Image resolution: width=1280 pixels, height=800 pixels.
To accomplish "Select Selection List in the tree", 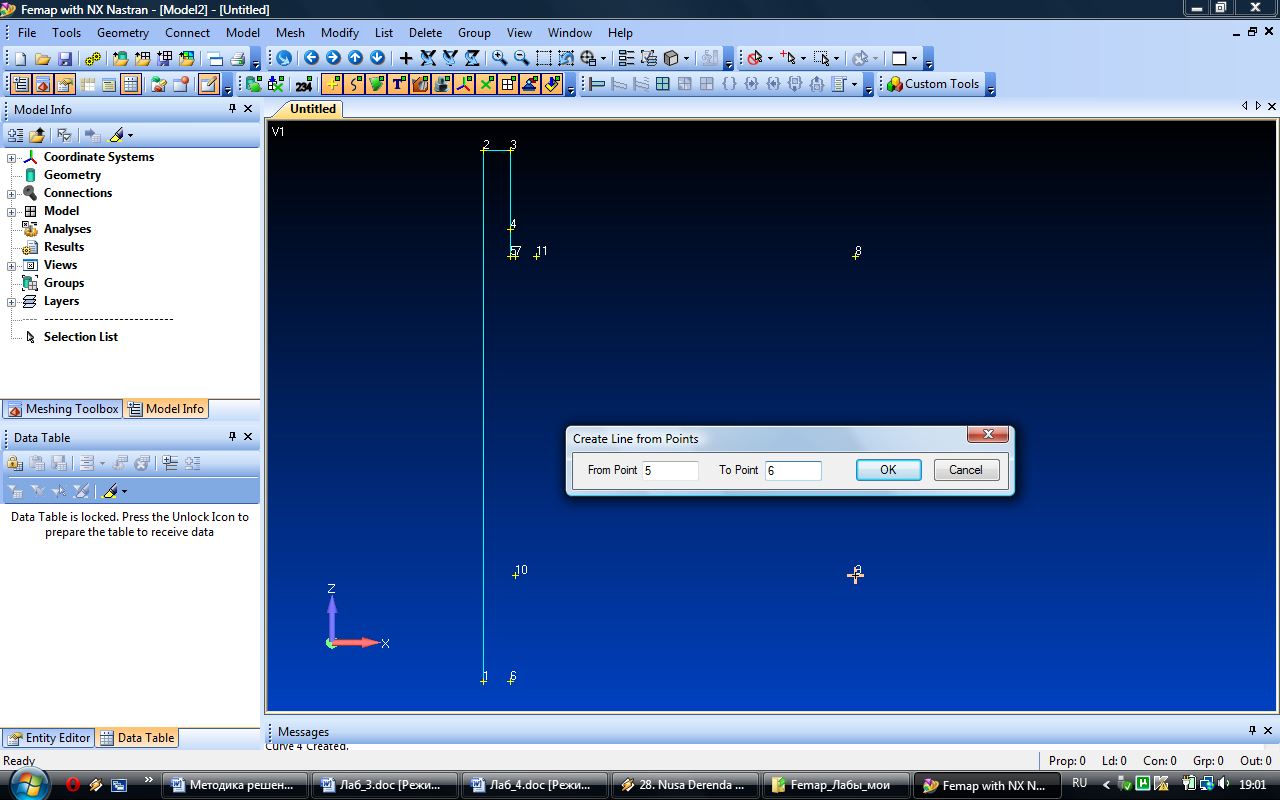I will point(80,337).
